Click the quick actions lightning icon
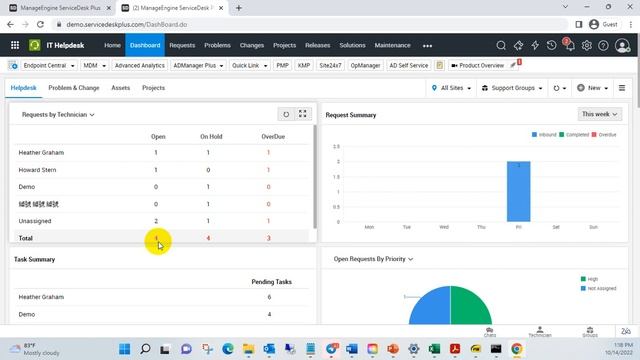This screenshot has height=360, width=640. pos(535,45)
